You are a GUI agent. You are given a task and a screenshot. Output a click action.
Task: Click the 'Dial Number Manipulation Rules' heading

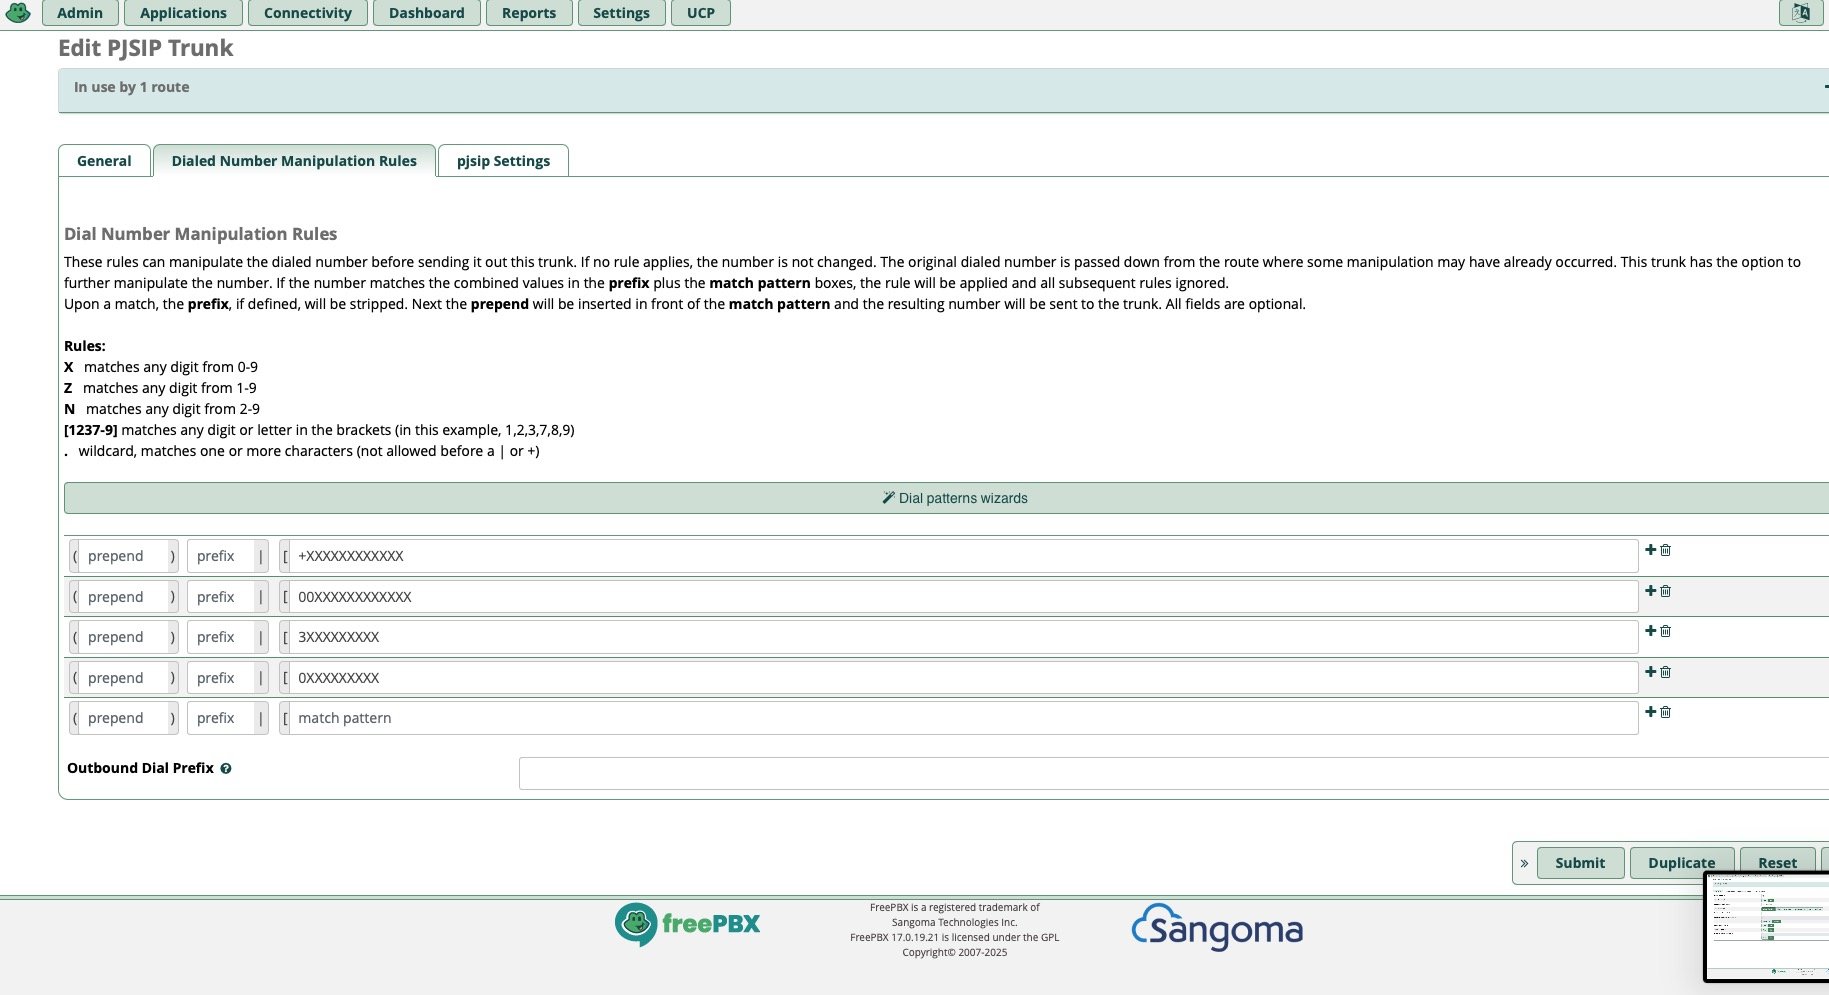click(200, 234)
